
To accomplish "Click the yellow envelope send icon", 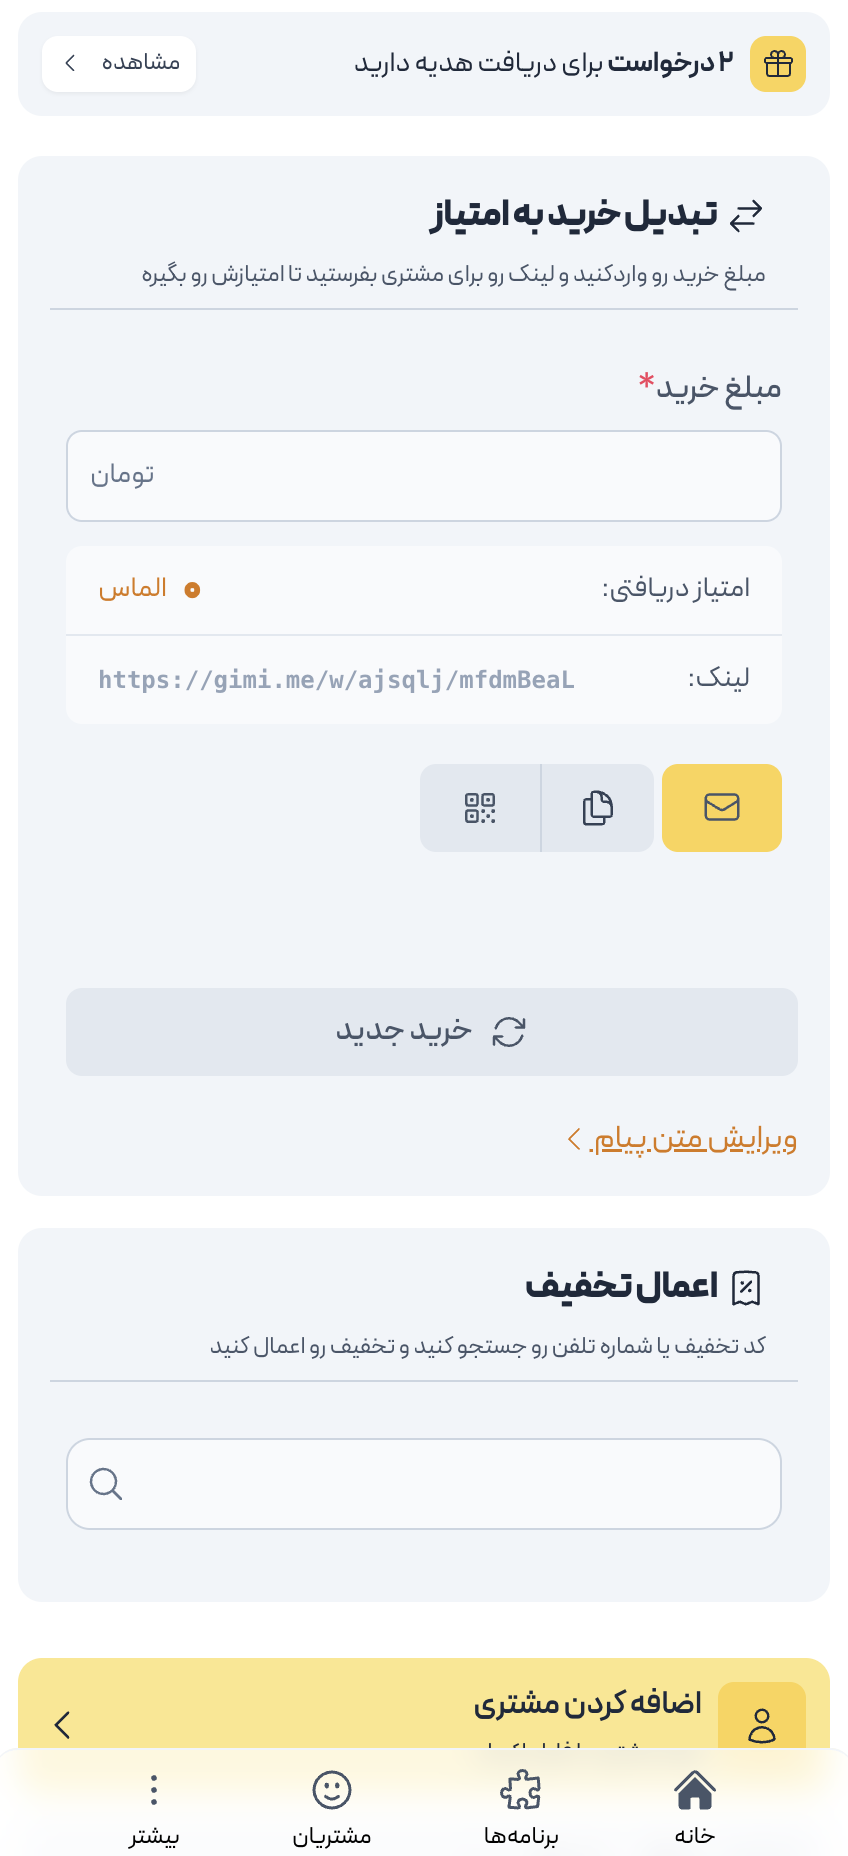I will 722,808.
